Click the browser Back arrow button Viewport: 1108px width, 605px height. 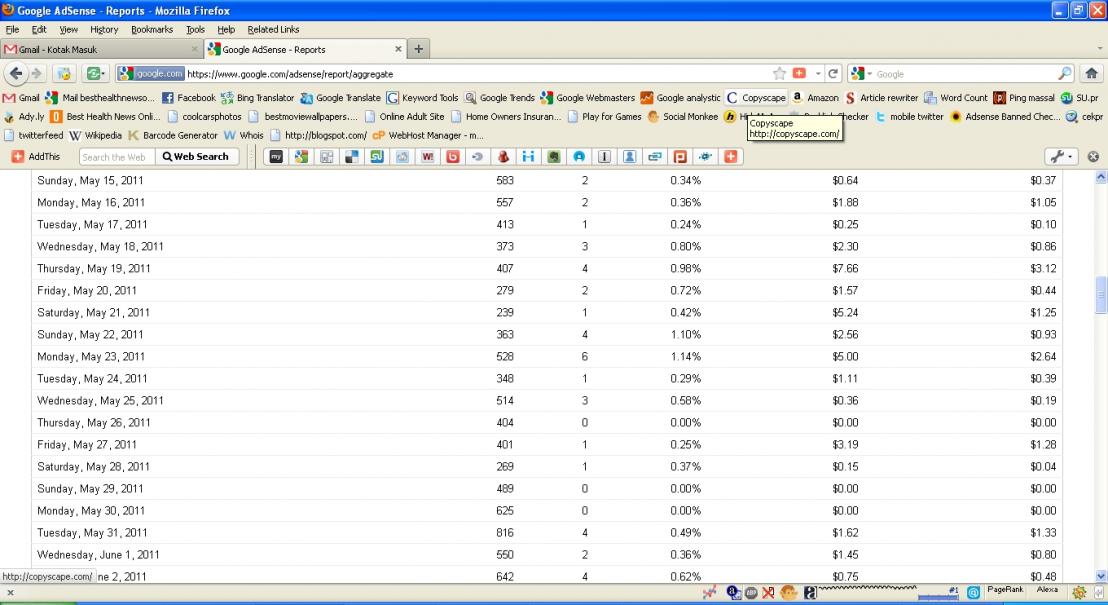point(17,74)
